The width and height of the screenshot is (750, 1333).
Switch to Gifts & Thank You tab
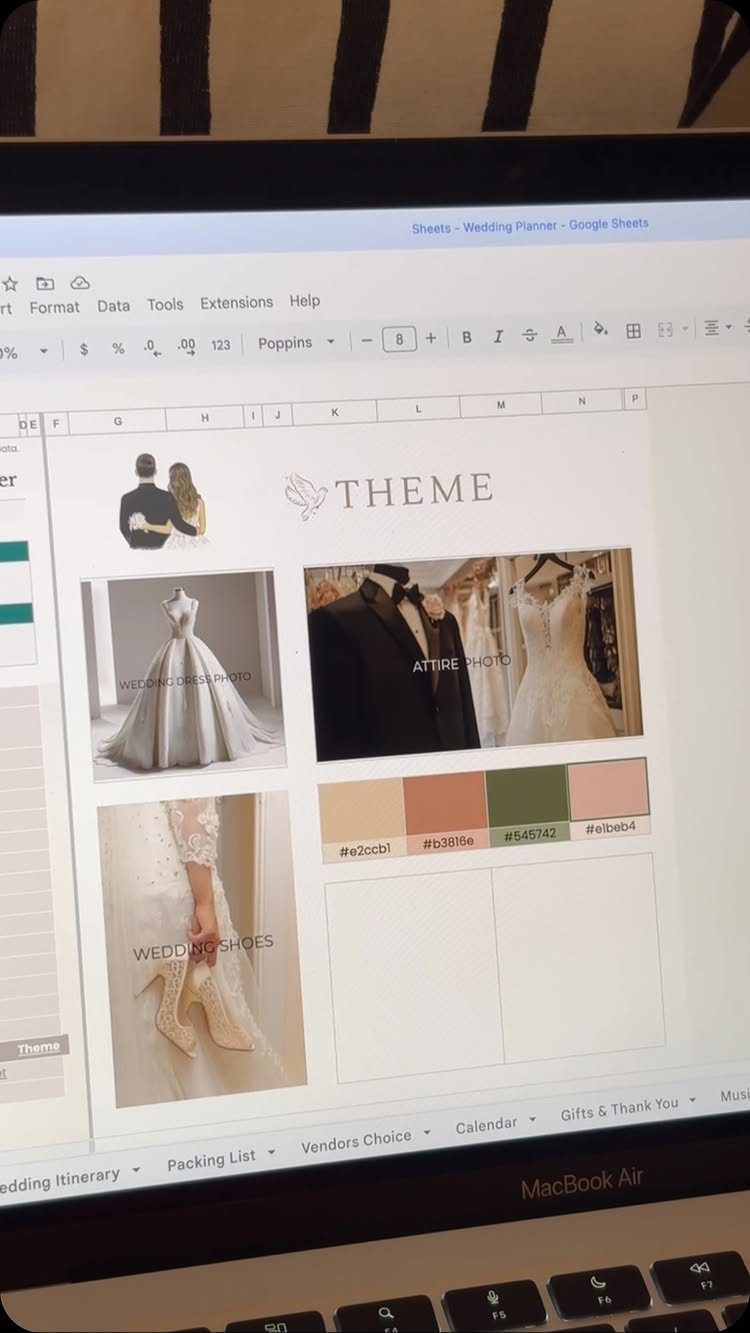point(620,1108)
